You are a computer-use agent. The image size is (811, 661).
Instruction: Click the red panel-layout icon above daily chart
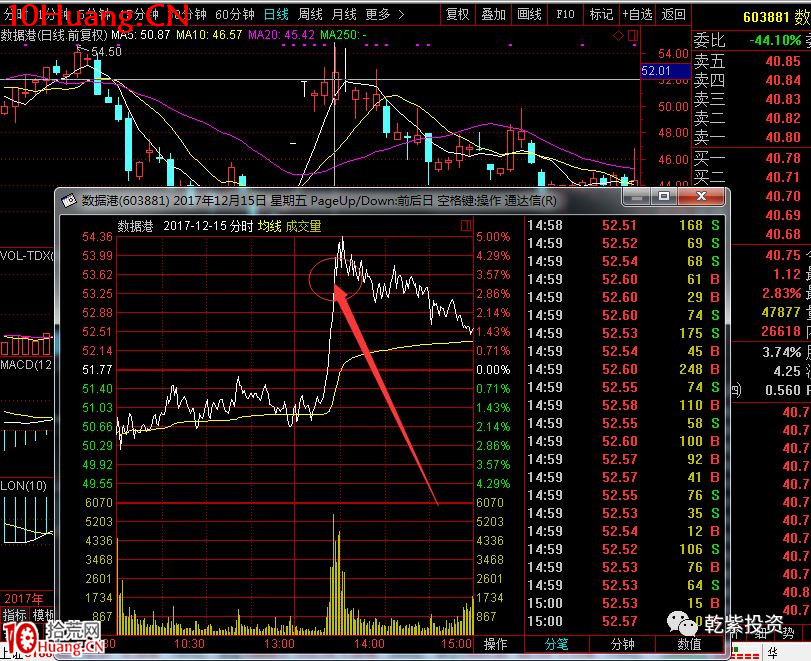point(633,36)
